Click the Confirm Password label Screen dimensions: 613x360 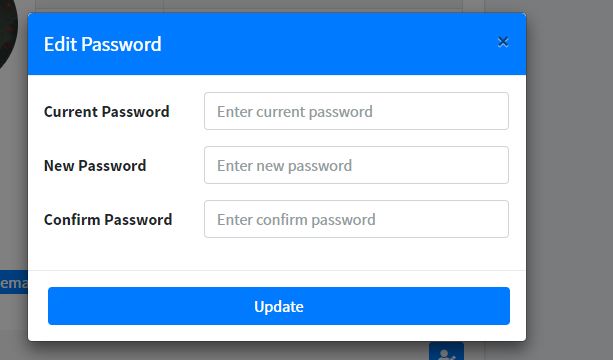[108, 220]
